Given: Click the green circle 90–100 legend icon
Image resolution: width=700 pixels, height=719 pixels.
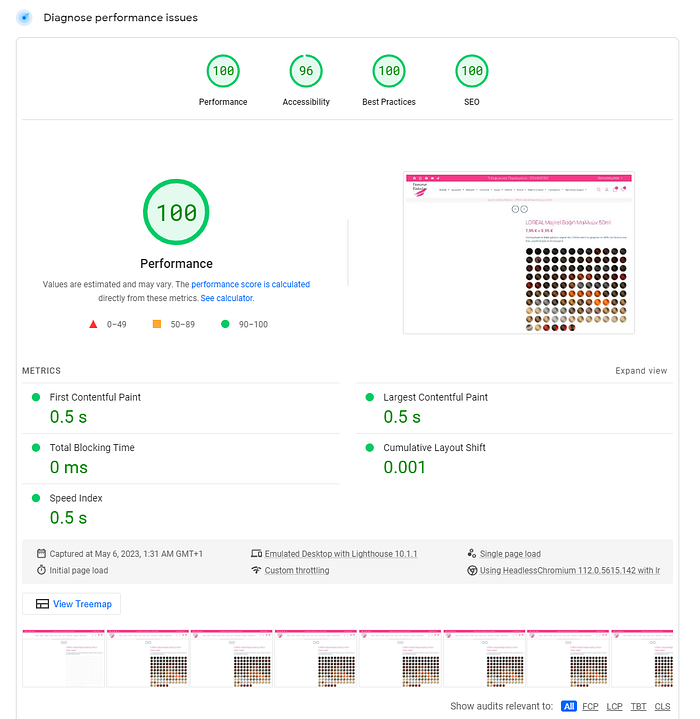Looking at the screenshot, I should [x=225, y=324].
